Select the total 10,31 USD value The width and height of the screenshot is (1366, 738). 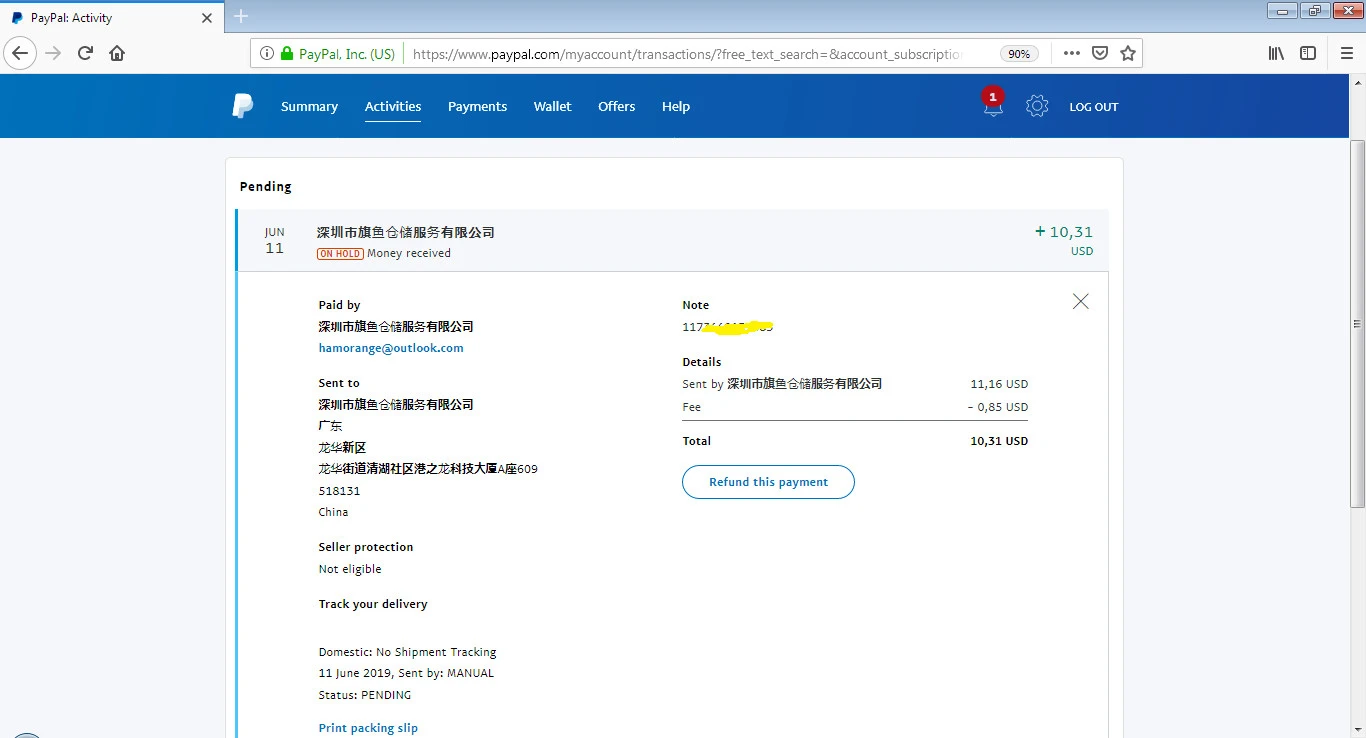pyautogui.click(x=999, y=441)
